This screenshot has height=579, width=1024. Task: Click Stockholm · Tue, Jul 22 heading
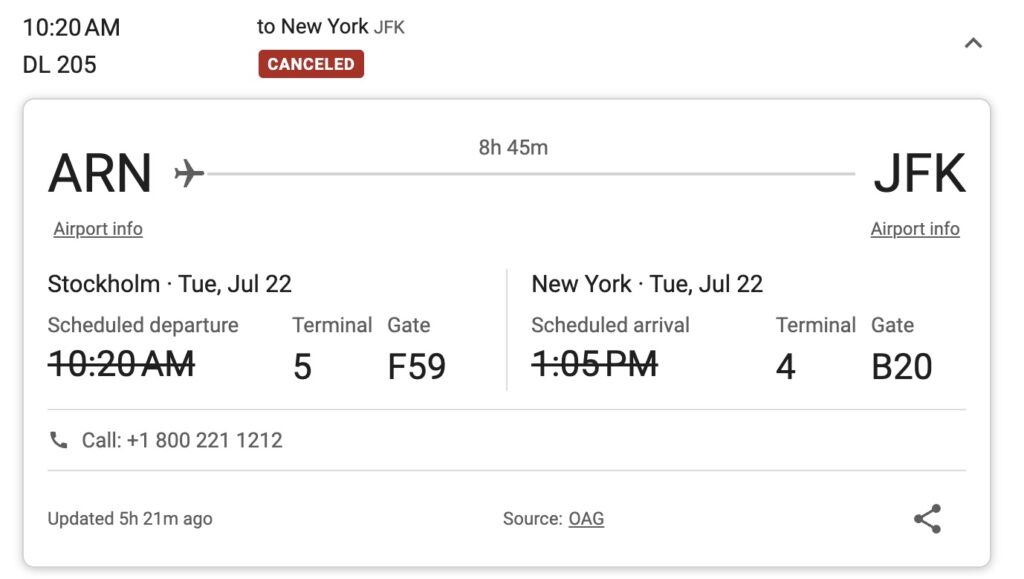click(170, 284)
